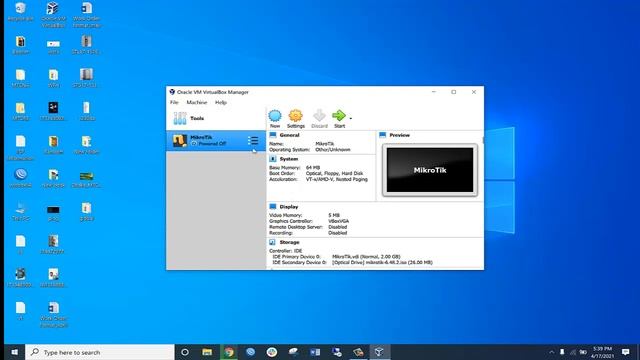Click the Display section screen icon
This screenshot has height=360, width=640.
(273, 207)
